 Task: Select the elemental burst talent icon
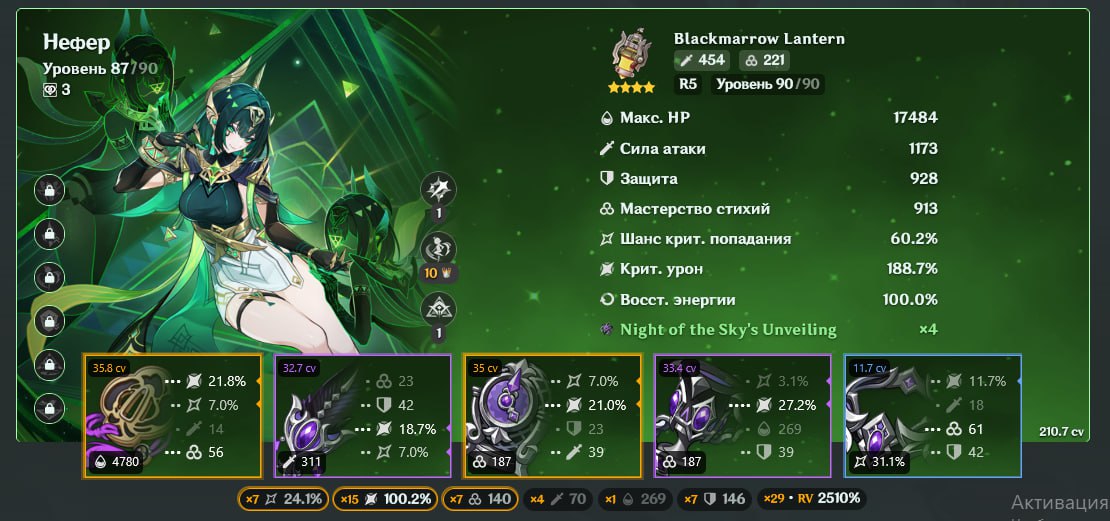[439, 310]
